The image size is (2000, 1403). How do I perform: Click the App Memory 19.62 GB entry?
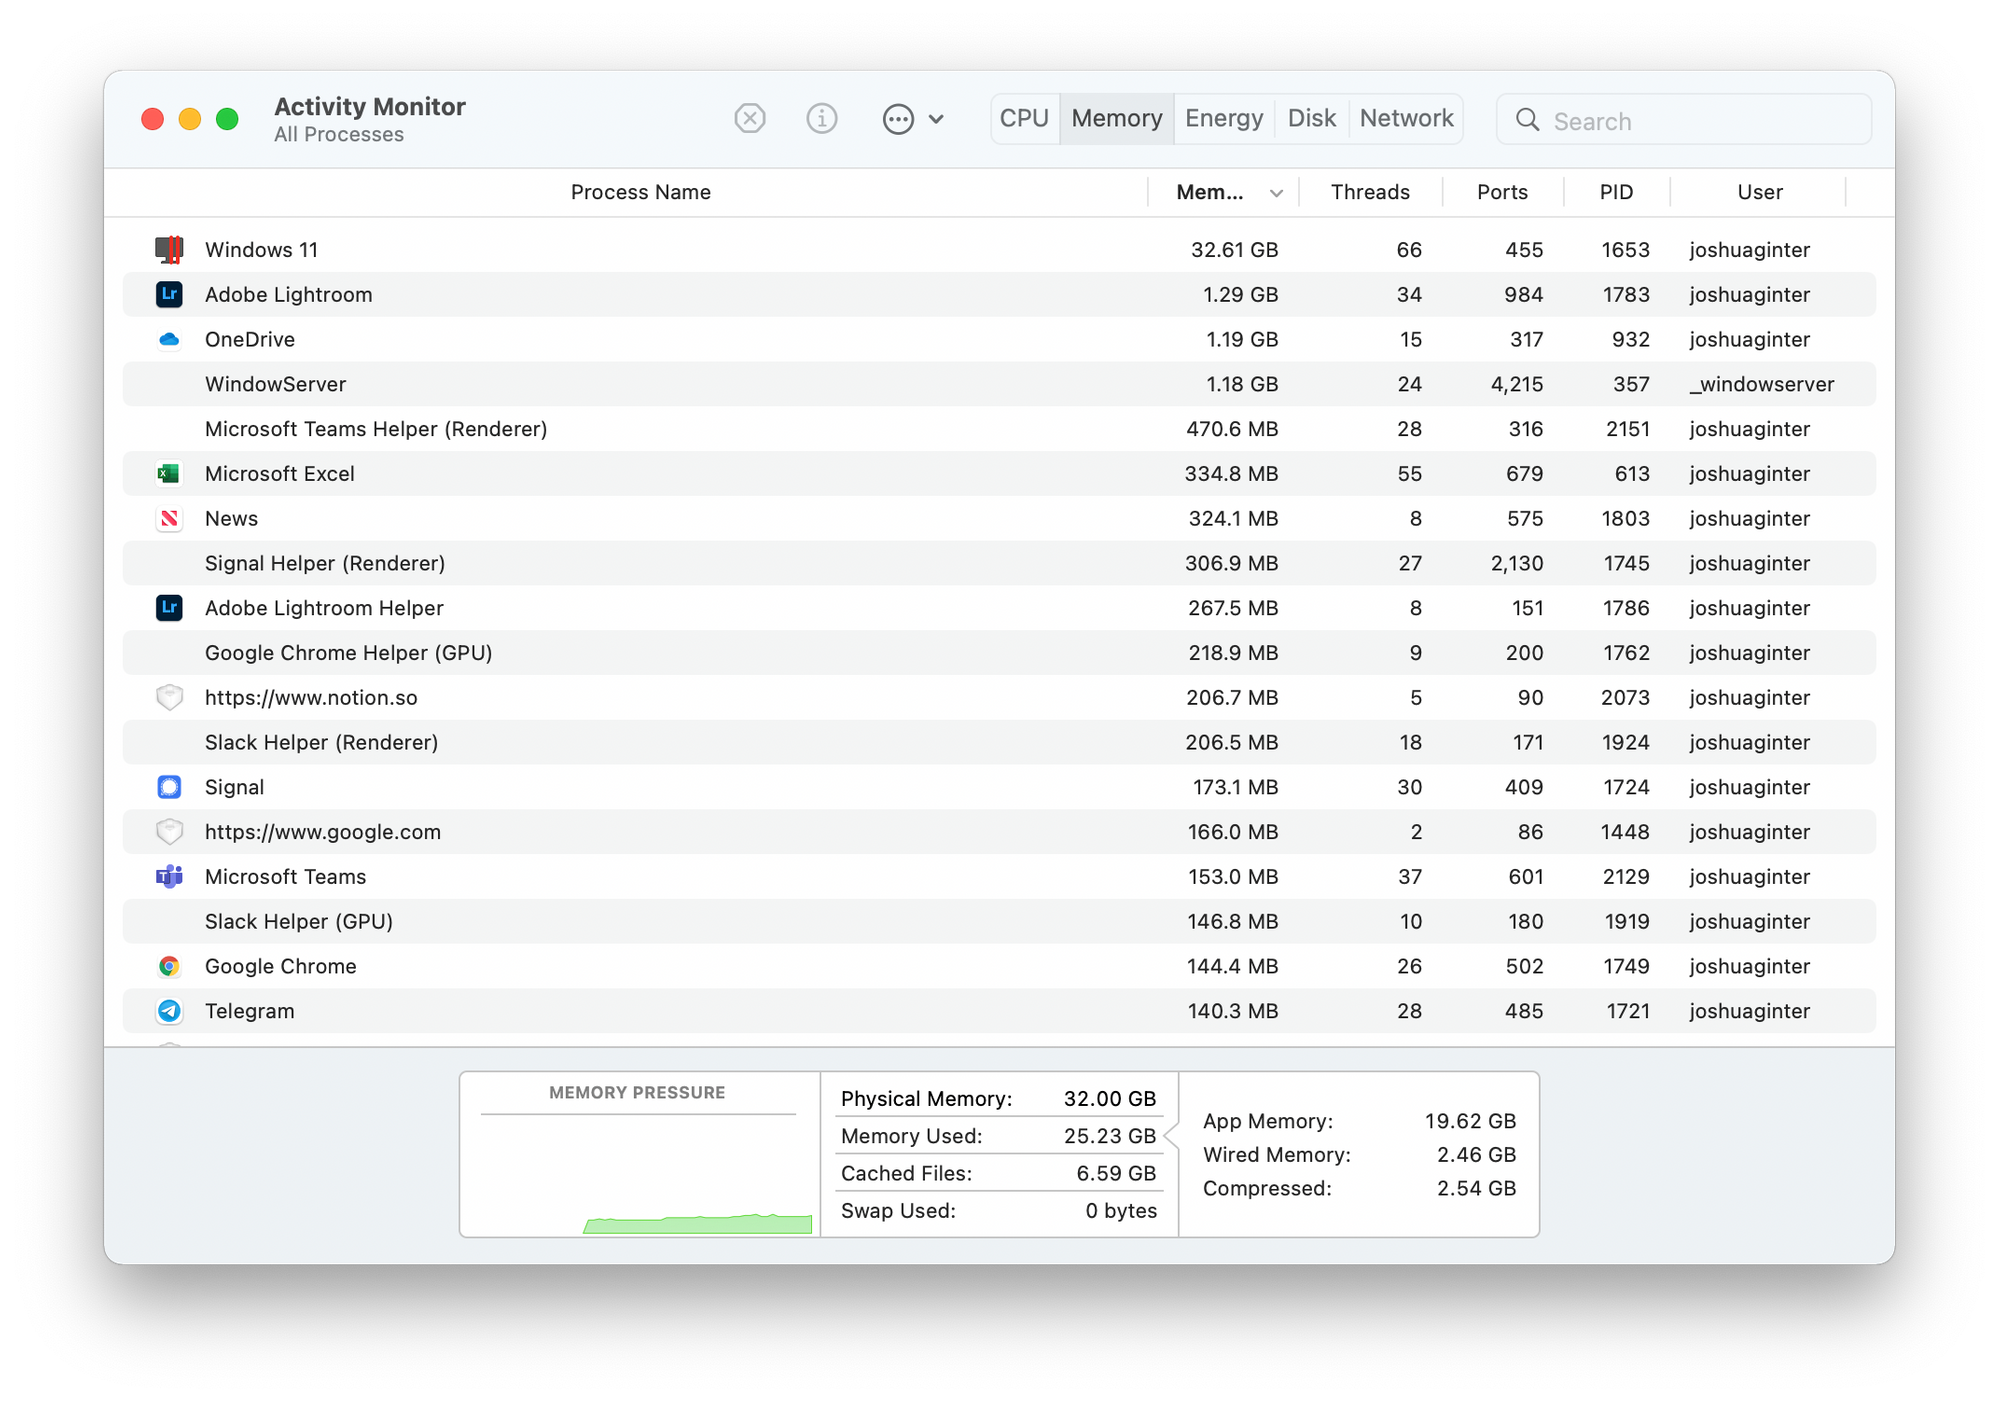coord(1359,1121)
